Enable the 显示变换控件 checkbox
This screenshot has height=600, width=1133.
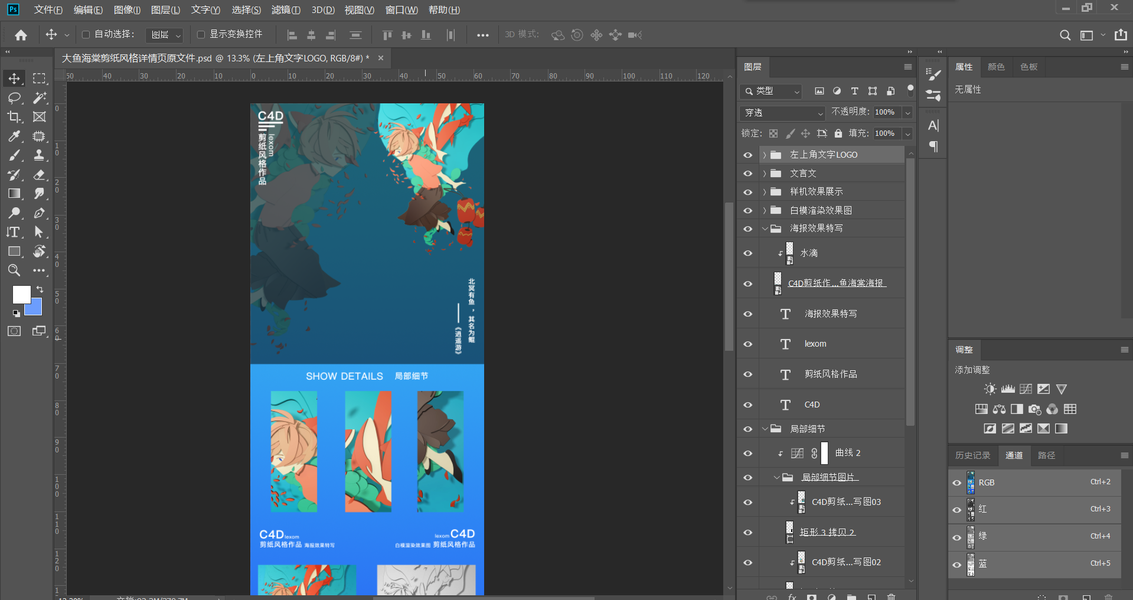click(202, 35)
